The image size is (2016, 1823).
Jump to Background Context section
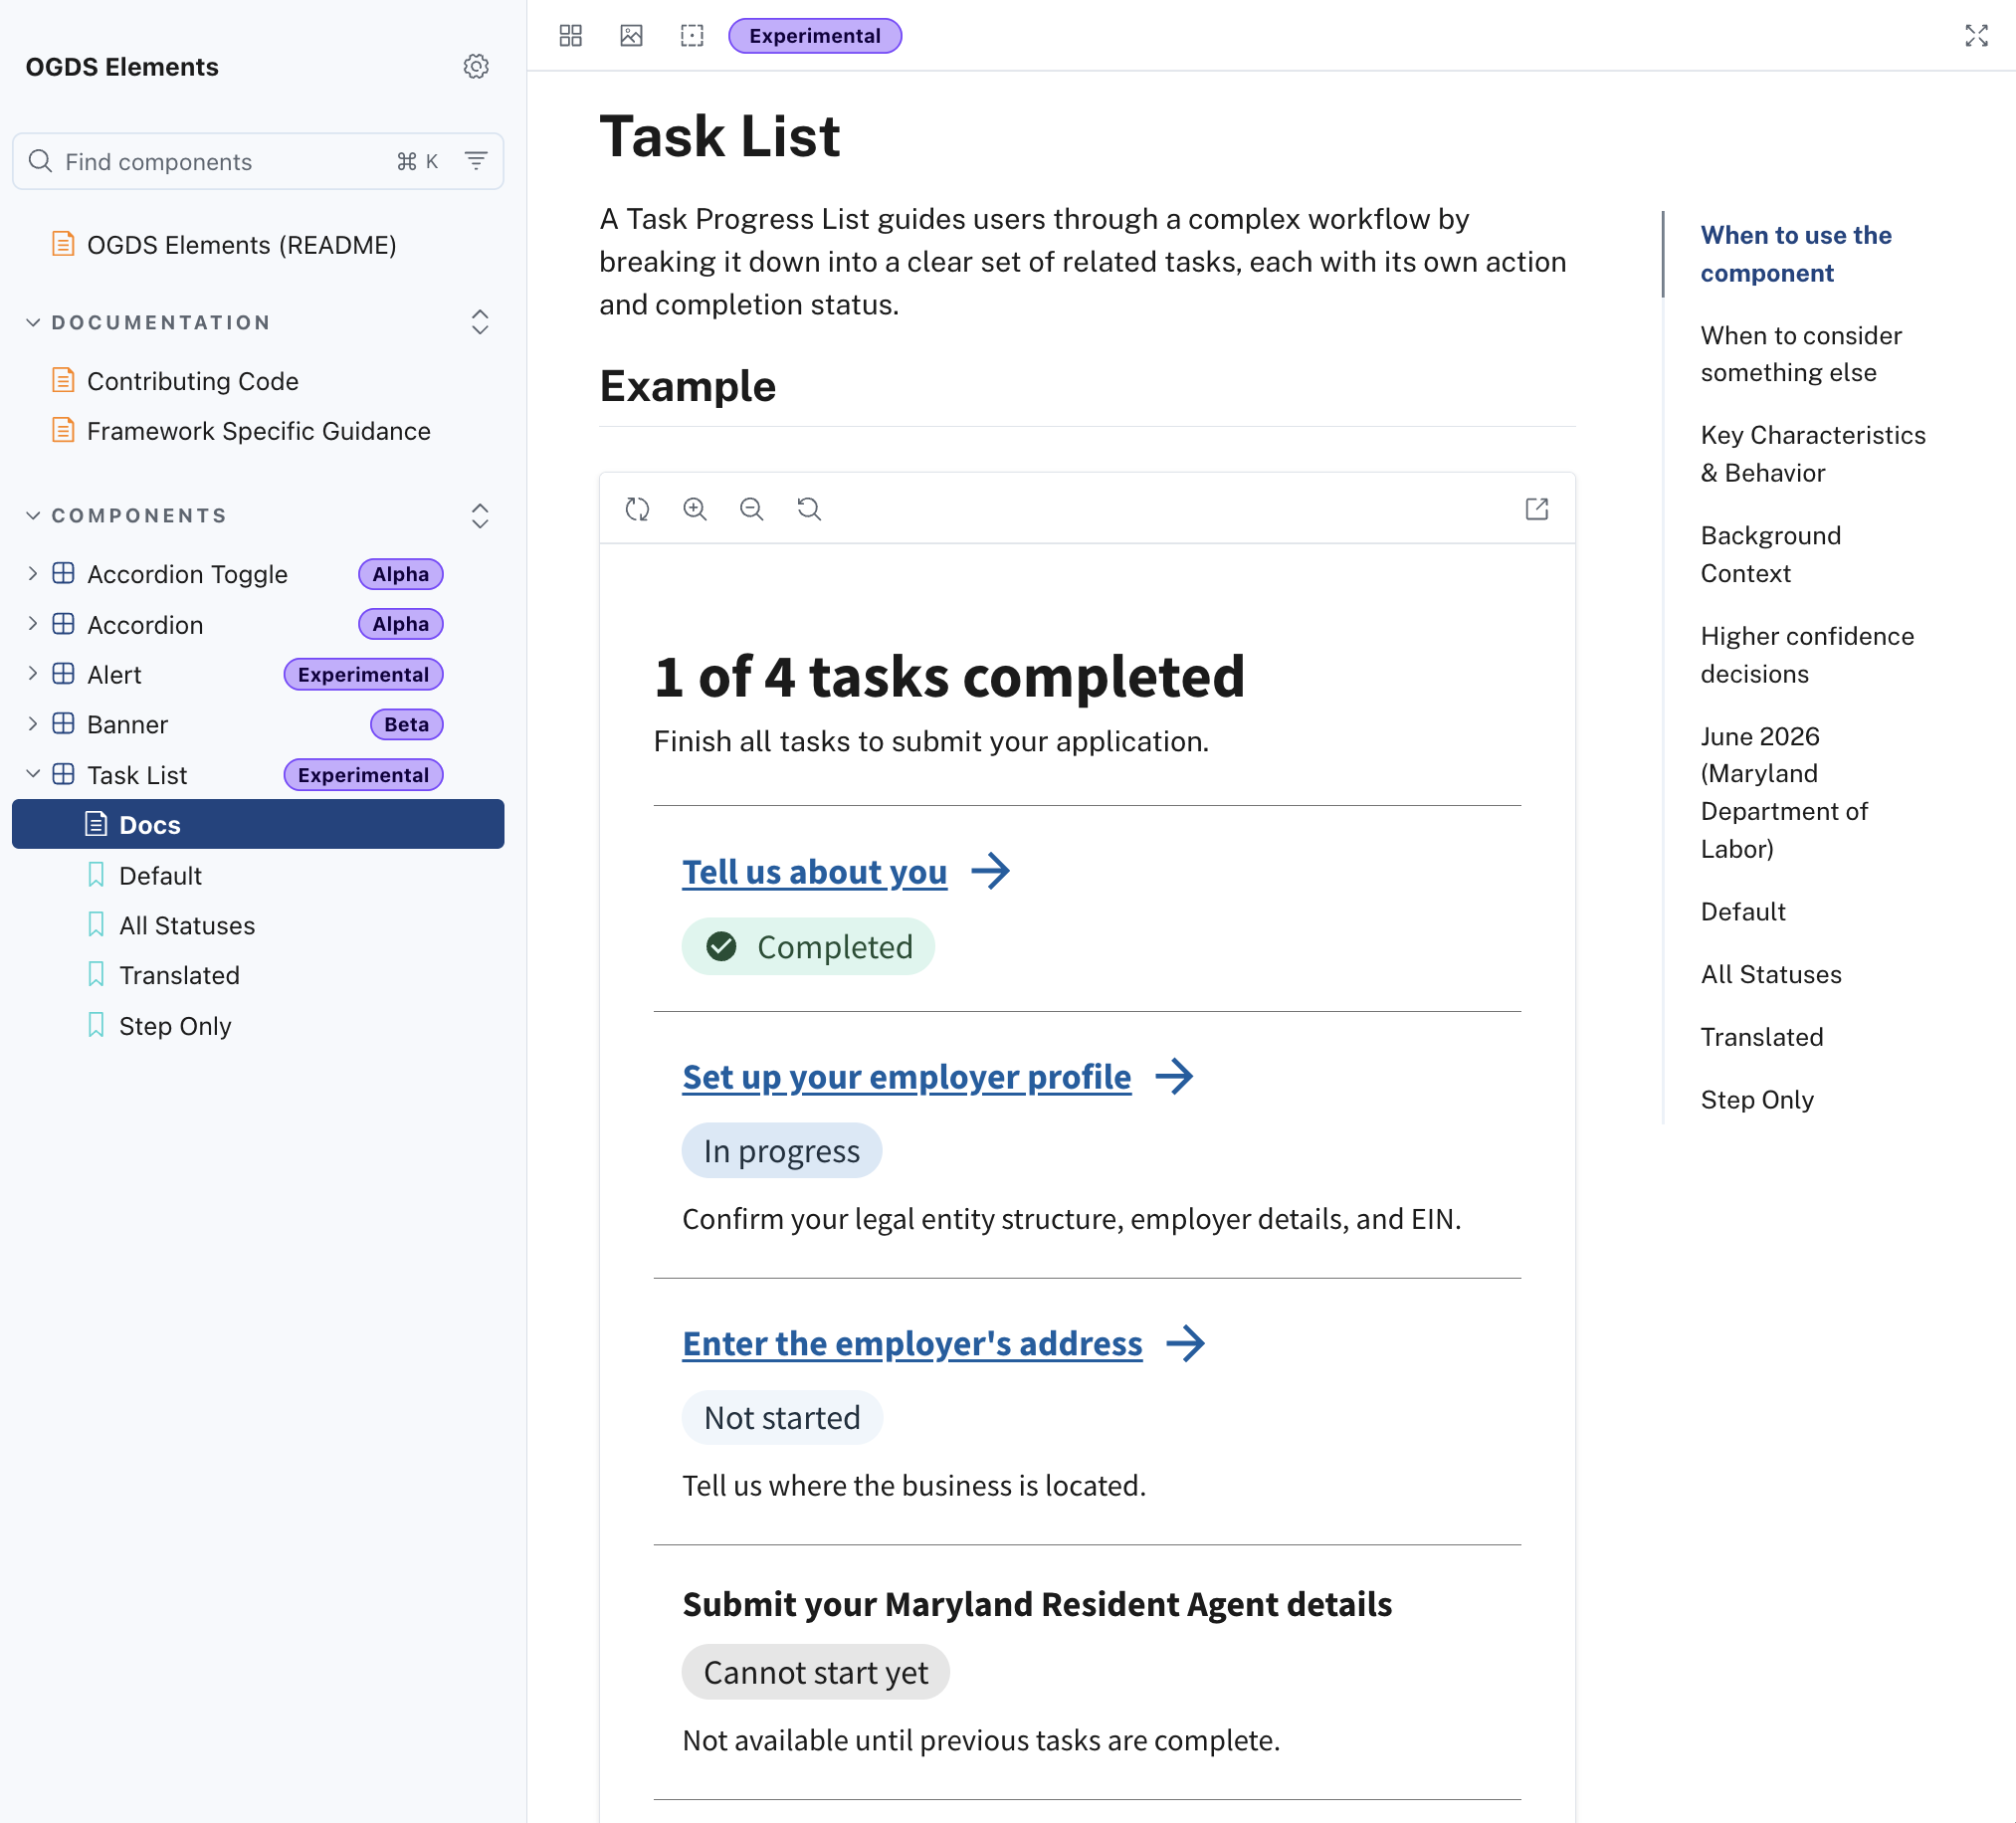1770,554
